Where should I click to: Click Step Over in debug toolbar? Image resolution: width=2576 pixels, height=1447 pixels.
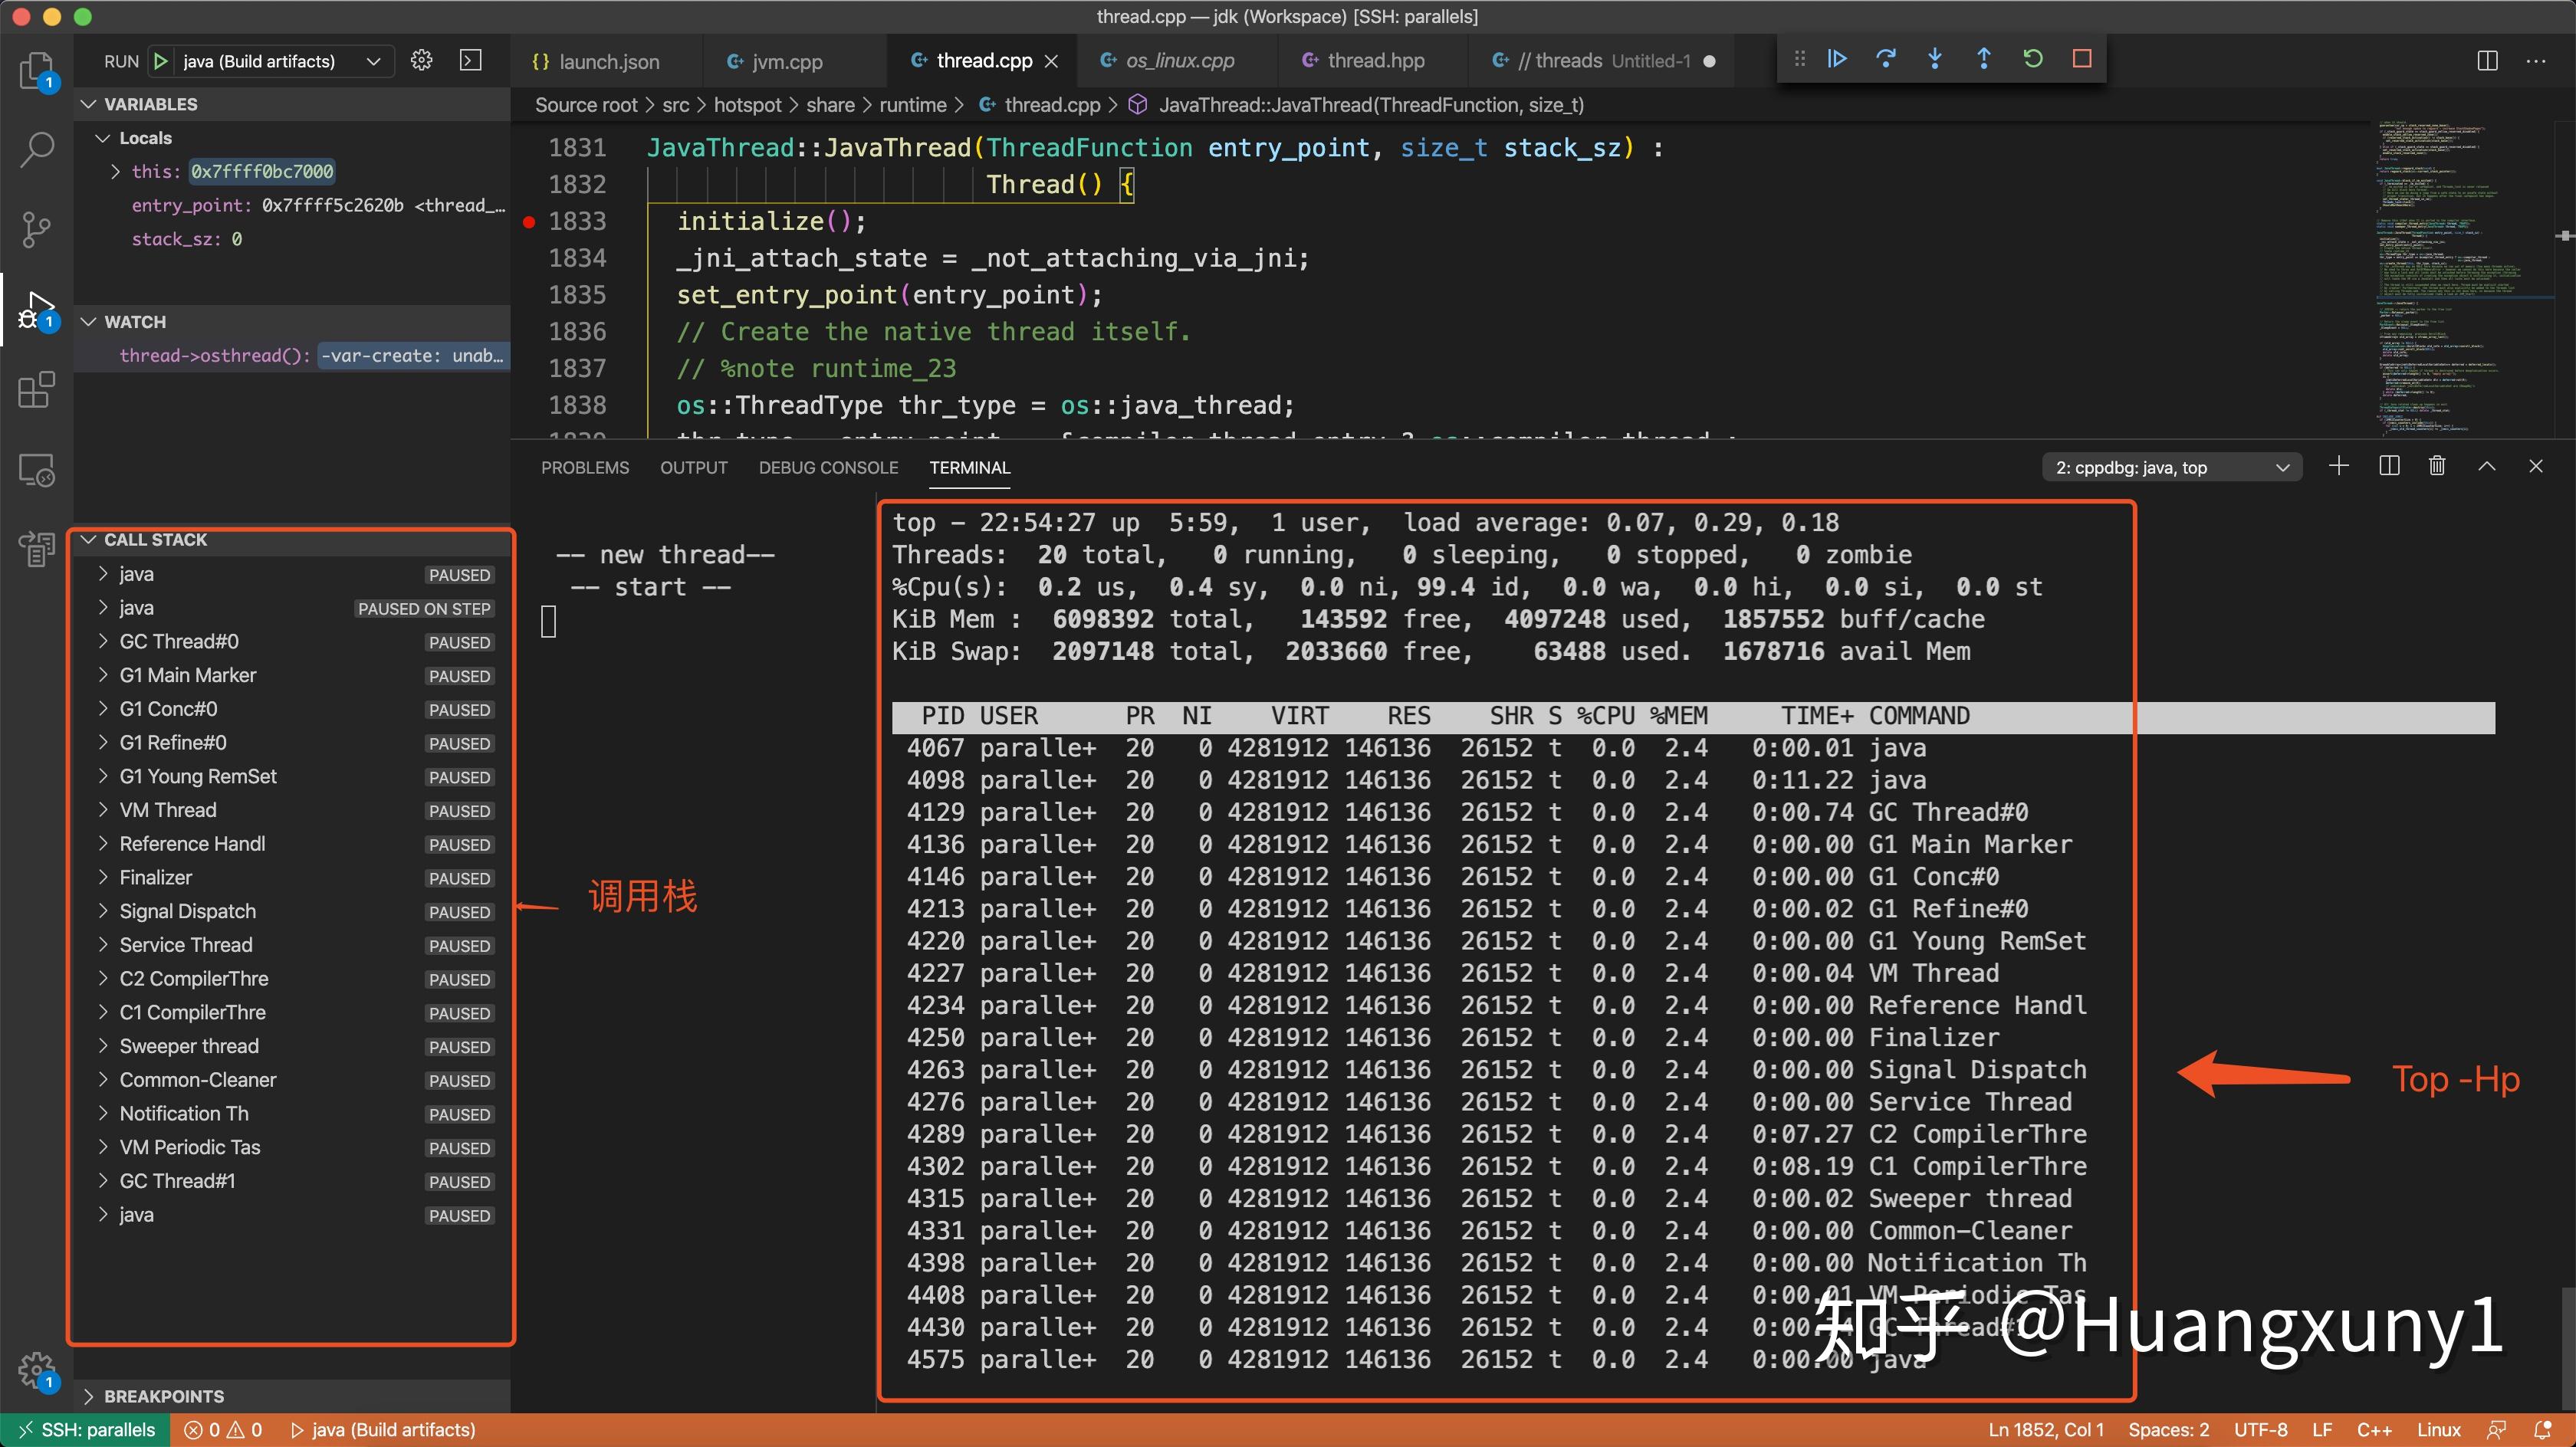point(1886,59)
